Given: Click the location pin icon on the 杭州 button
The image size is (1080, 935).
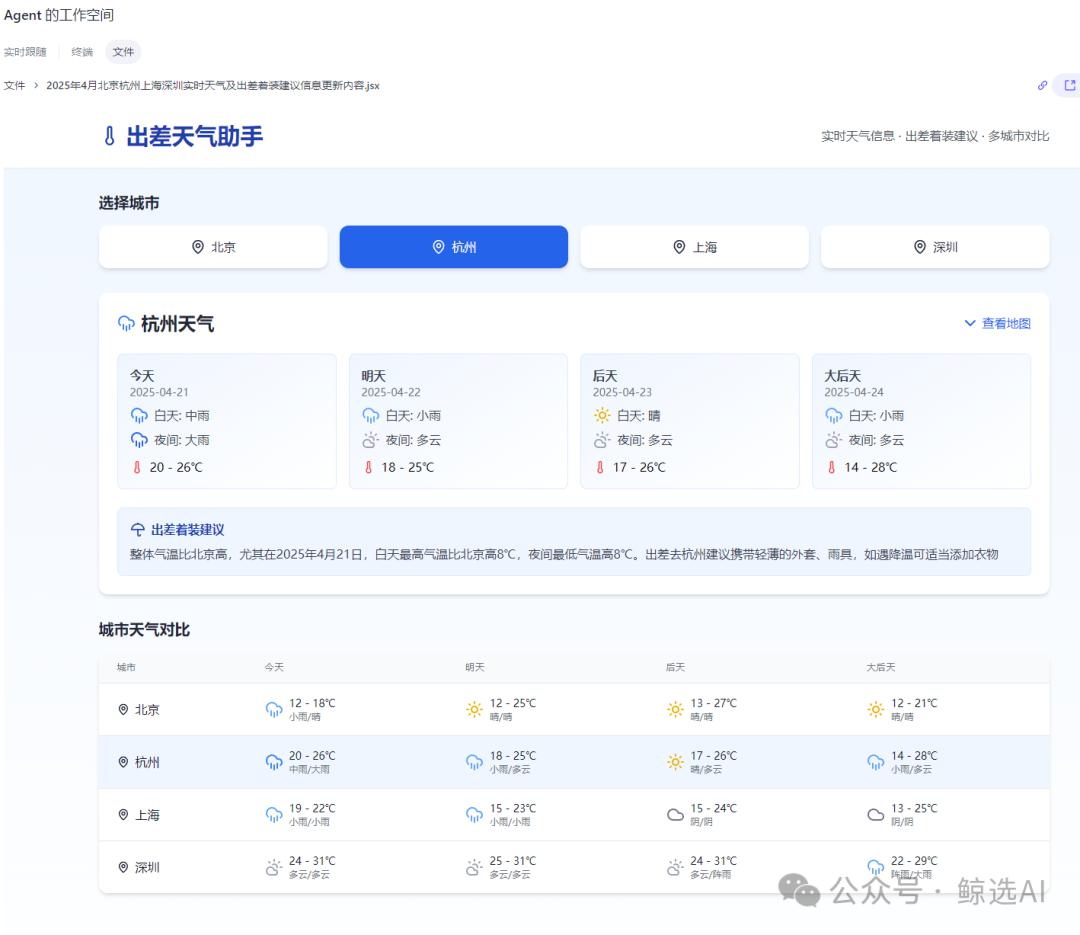Looking at the screenshot, I should [436, 246].
